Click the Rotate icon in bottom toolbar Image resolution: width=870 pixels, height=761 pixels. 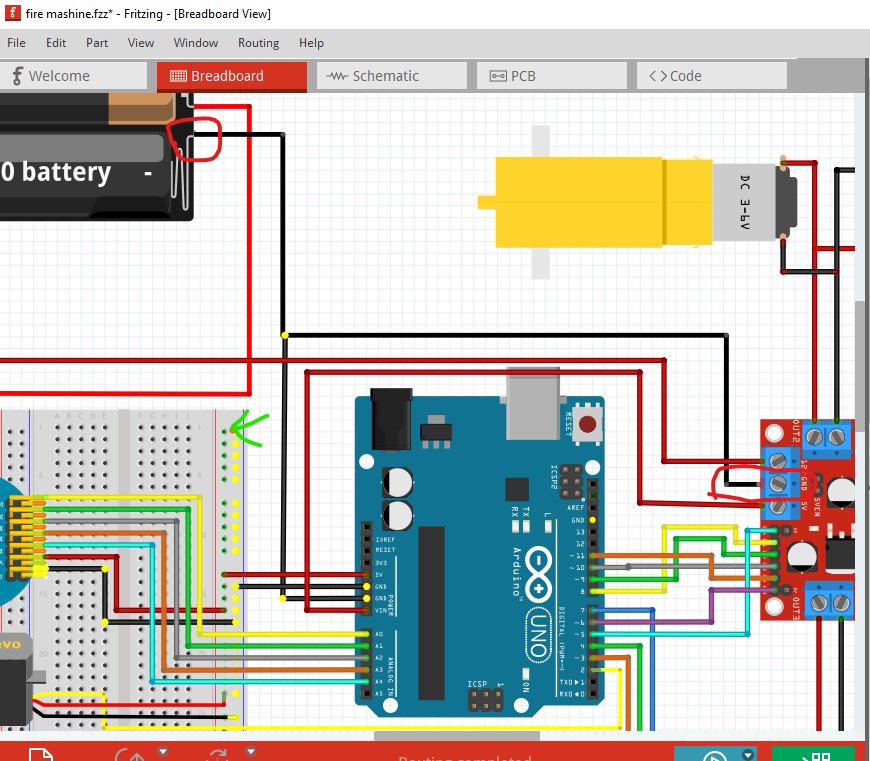click(x=130, y=755)
